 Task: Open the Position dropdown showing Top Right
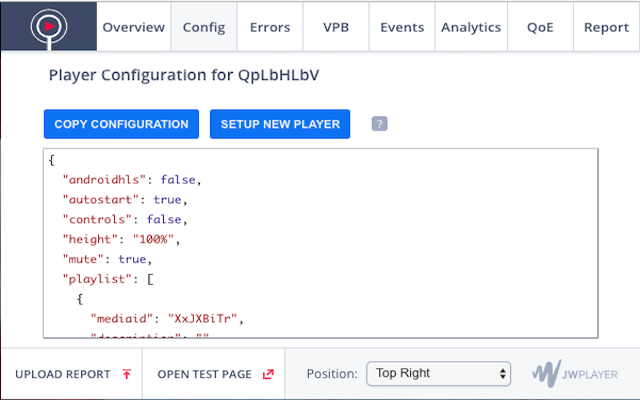click(438, 374)
